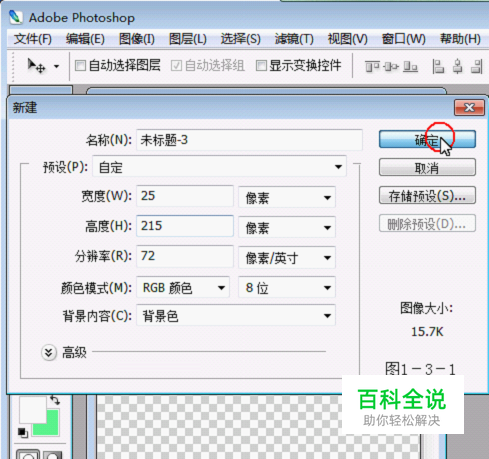
Task: Click align left edges icon
Action: [x=438, y=66]
